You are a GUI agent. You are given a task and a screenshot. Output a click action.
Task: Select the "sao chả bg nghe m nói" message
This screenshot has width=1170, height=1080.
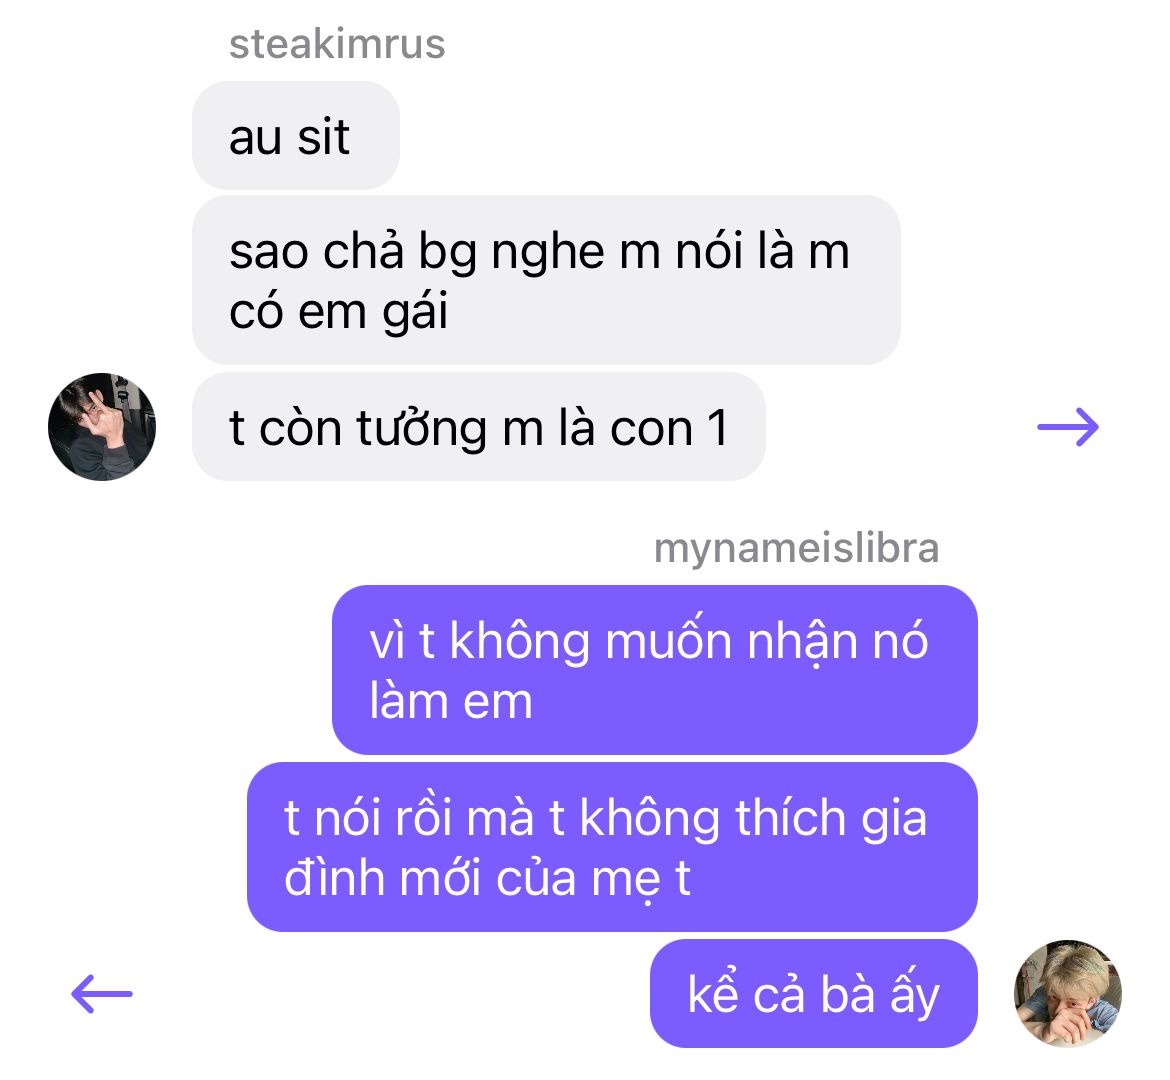pyautogui.click(x=546, y=280)
